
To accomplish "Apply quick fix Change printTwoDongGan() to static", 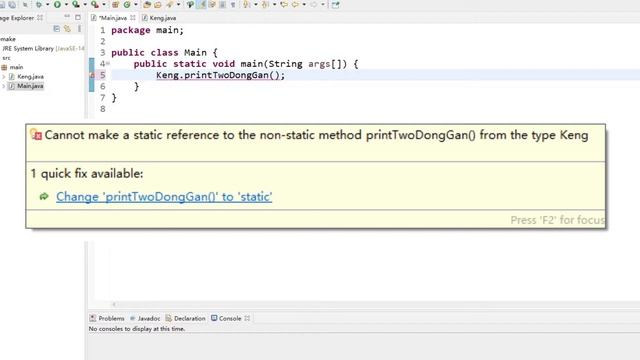I will point(164,197).
